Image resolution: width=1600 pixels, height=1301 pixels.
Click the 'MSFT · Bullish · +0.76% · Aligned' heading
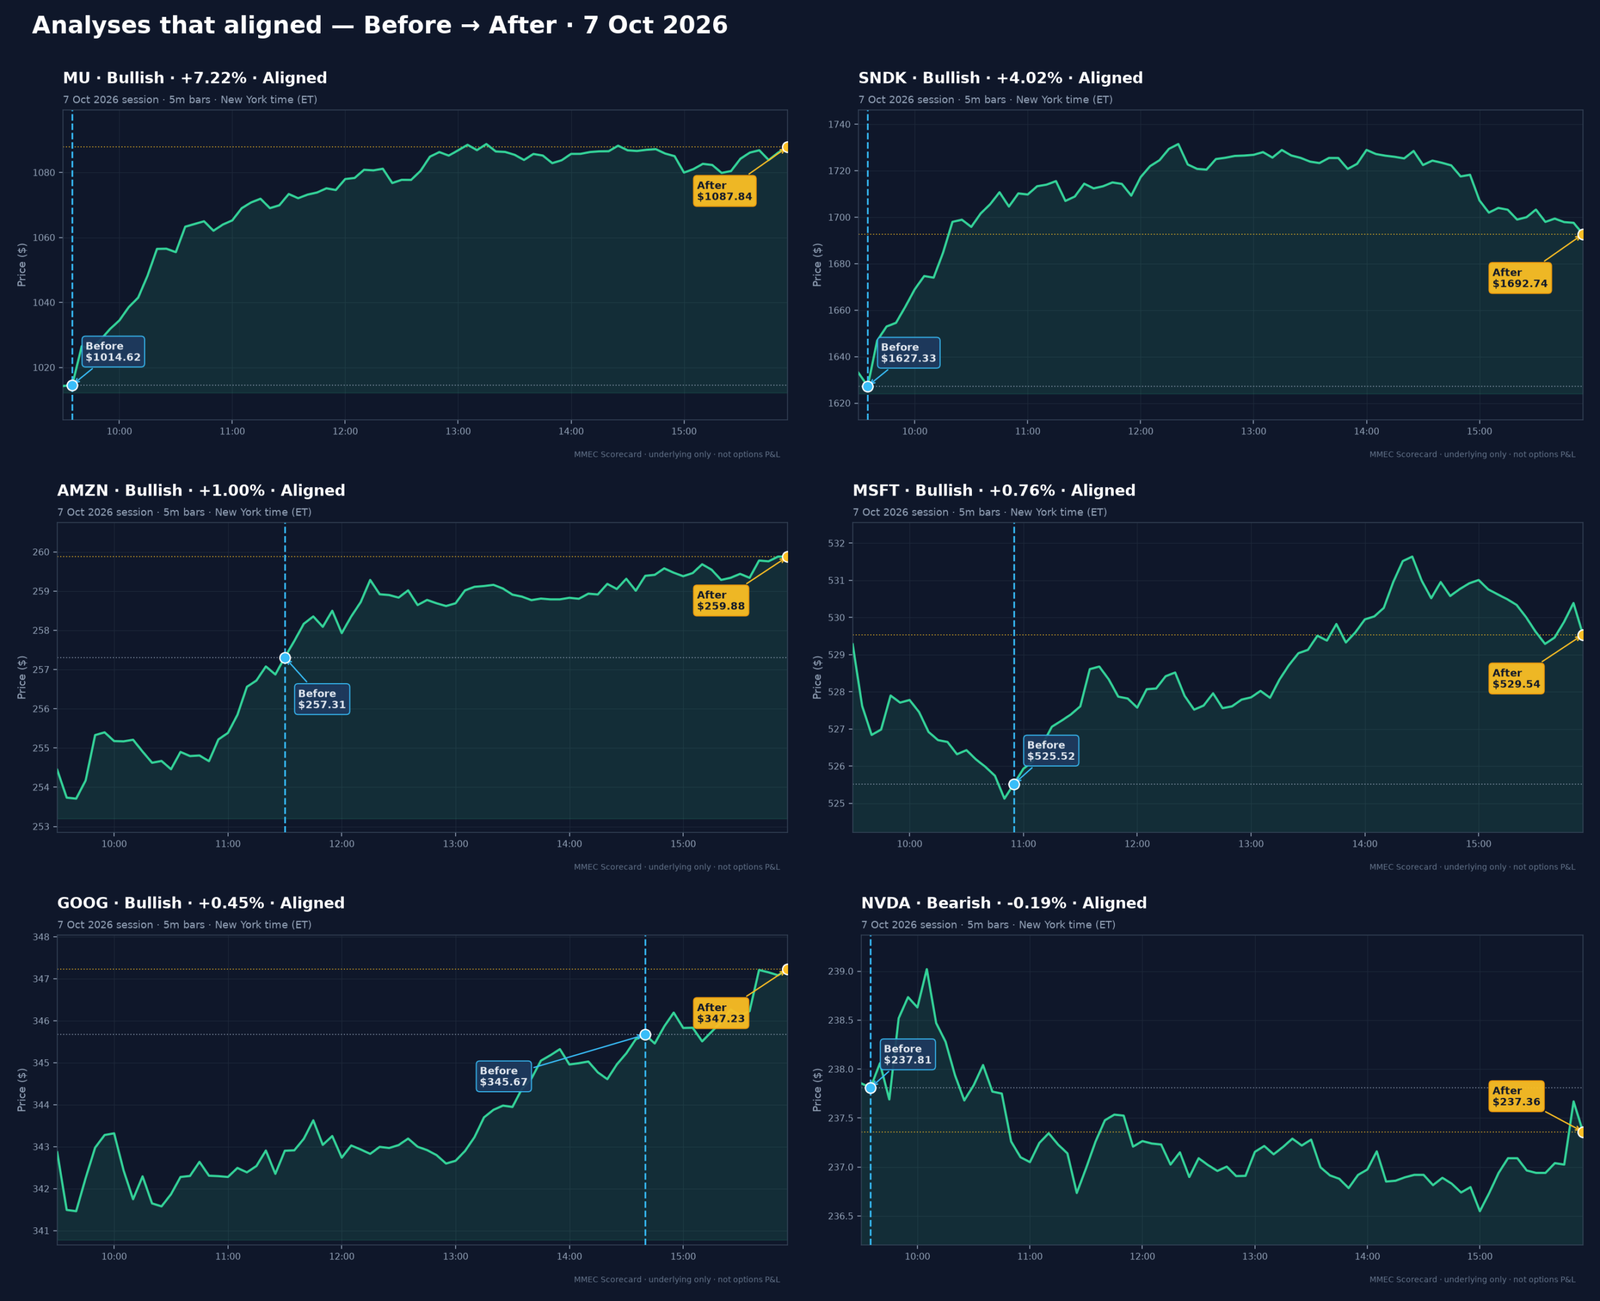pyautogui.click(x=994, y=491)
